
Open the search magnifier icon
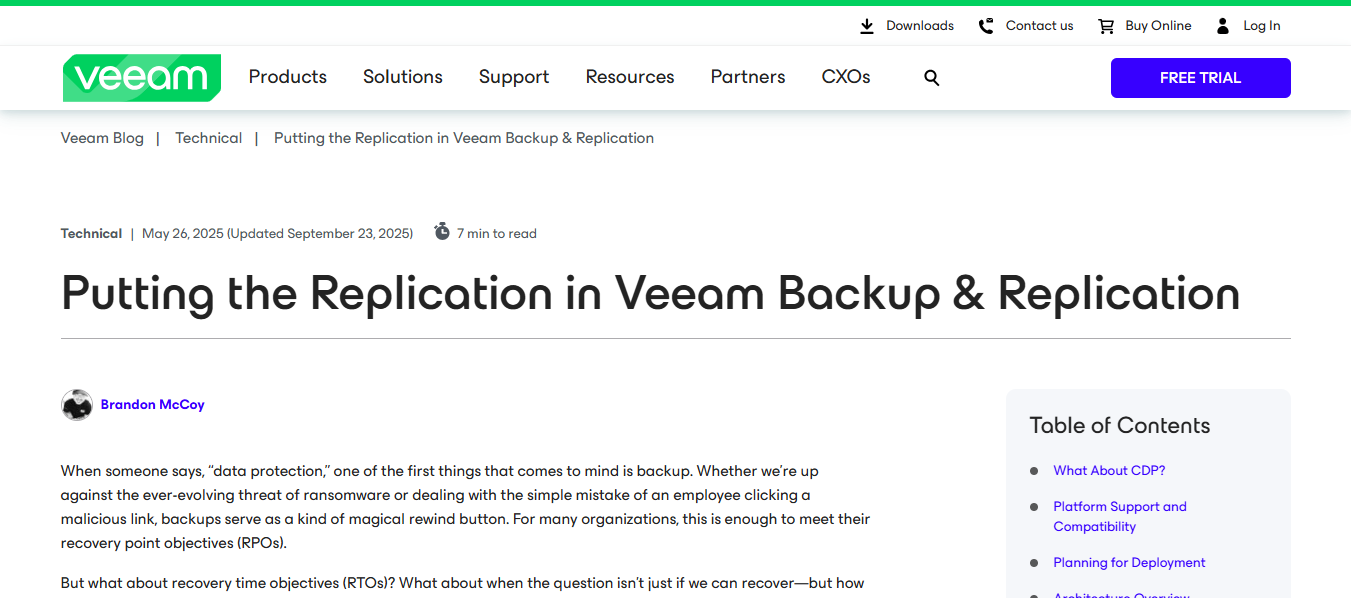[931, 78]
